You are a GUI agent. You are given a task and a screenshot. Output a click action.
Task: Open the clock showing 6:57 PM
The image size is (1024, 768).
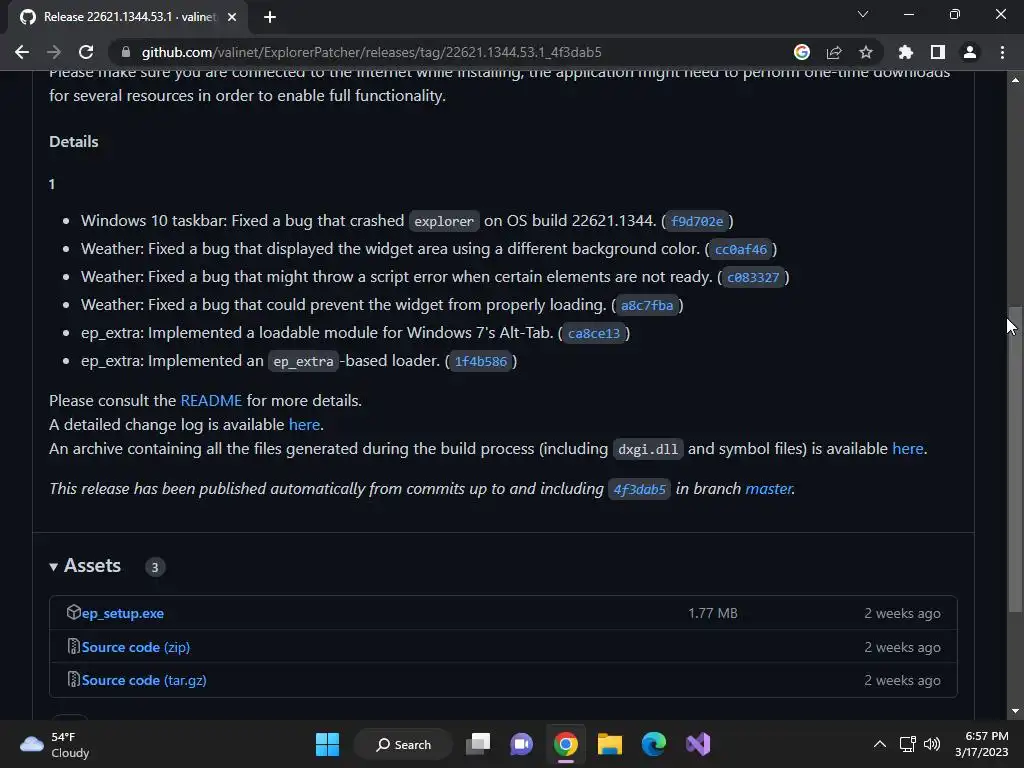tap(982, 744)
